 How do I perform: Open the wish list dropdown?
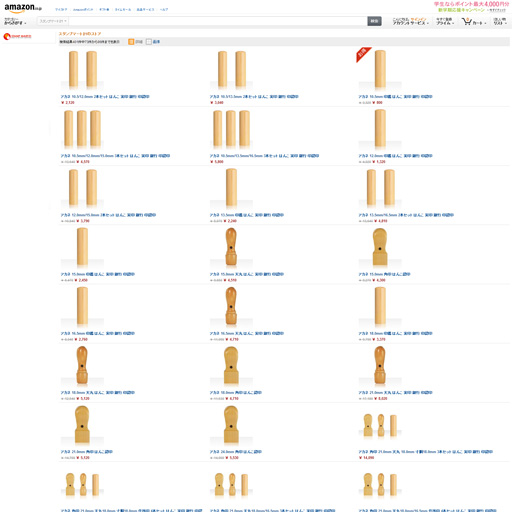coord(500,21)
